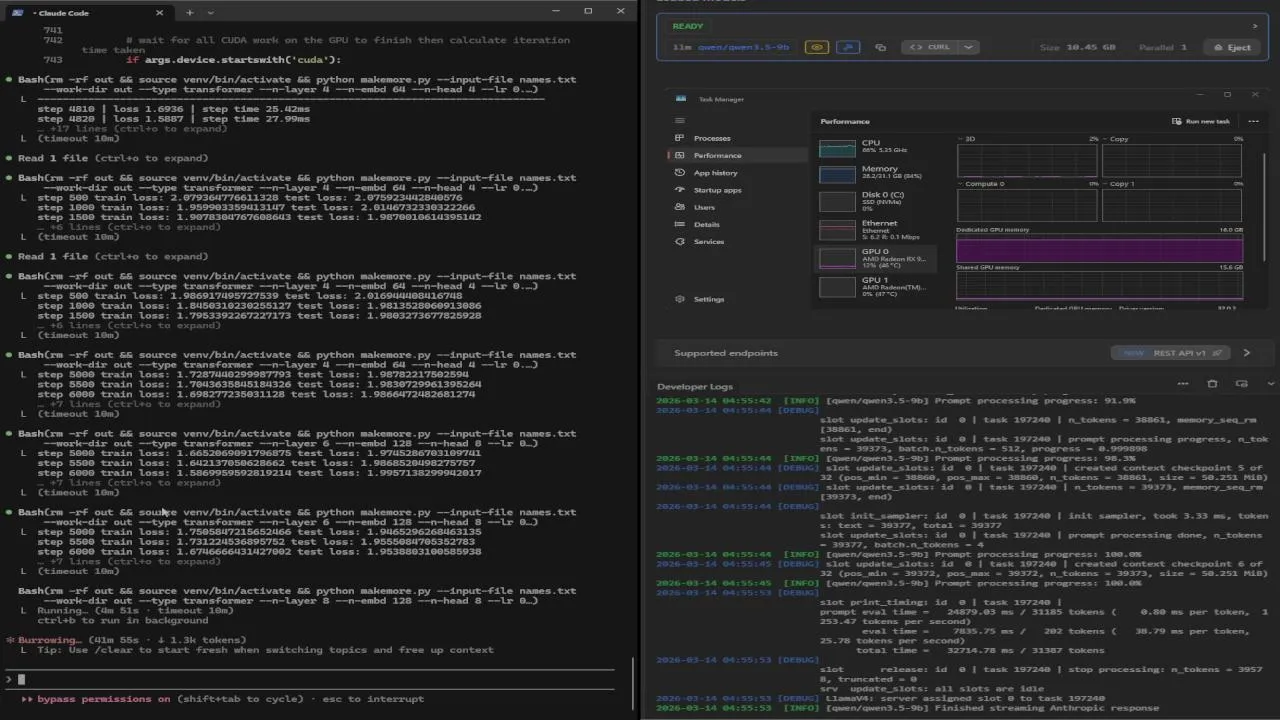Click the cURL button on the model card
1280x720 pixels.
(928, 47)
